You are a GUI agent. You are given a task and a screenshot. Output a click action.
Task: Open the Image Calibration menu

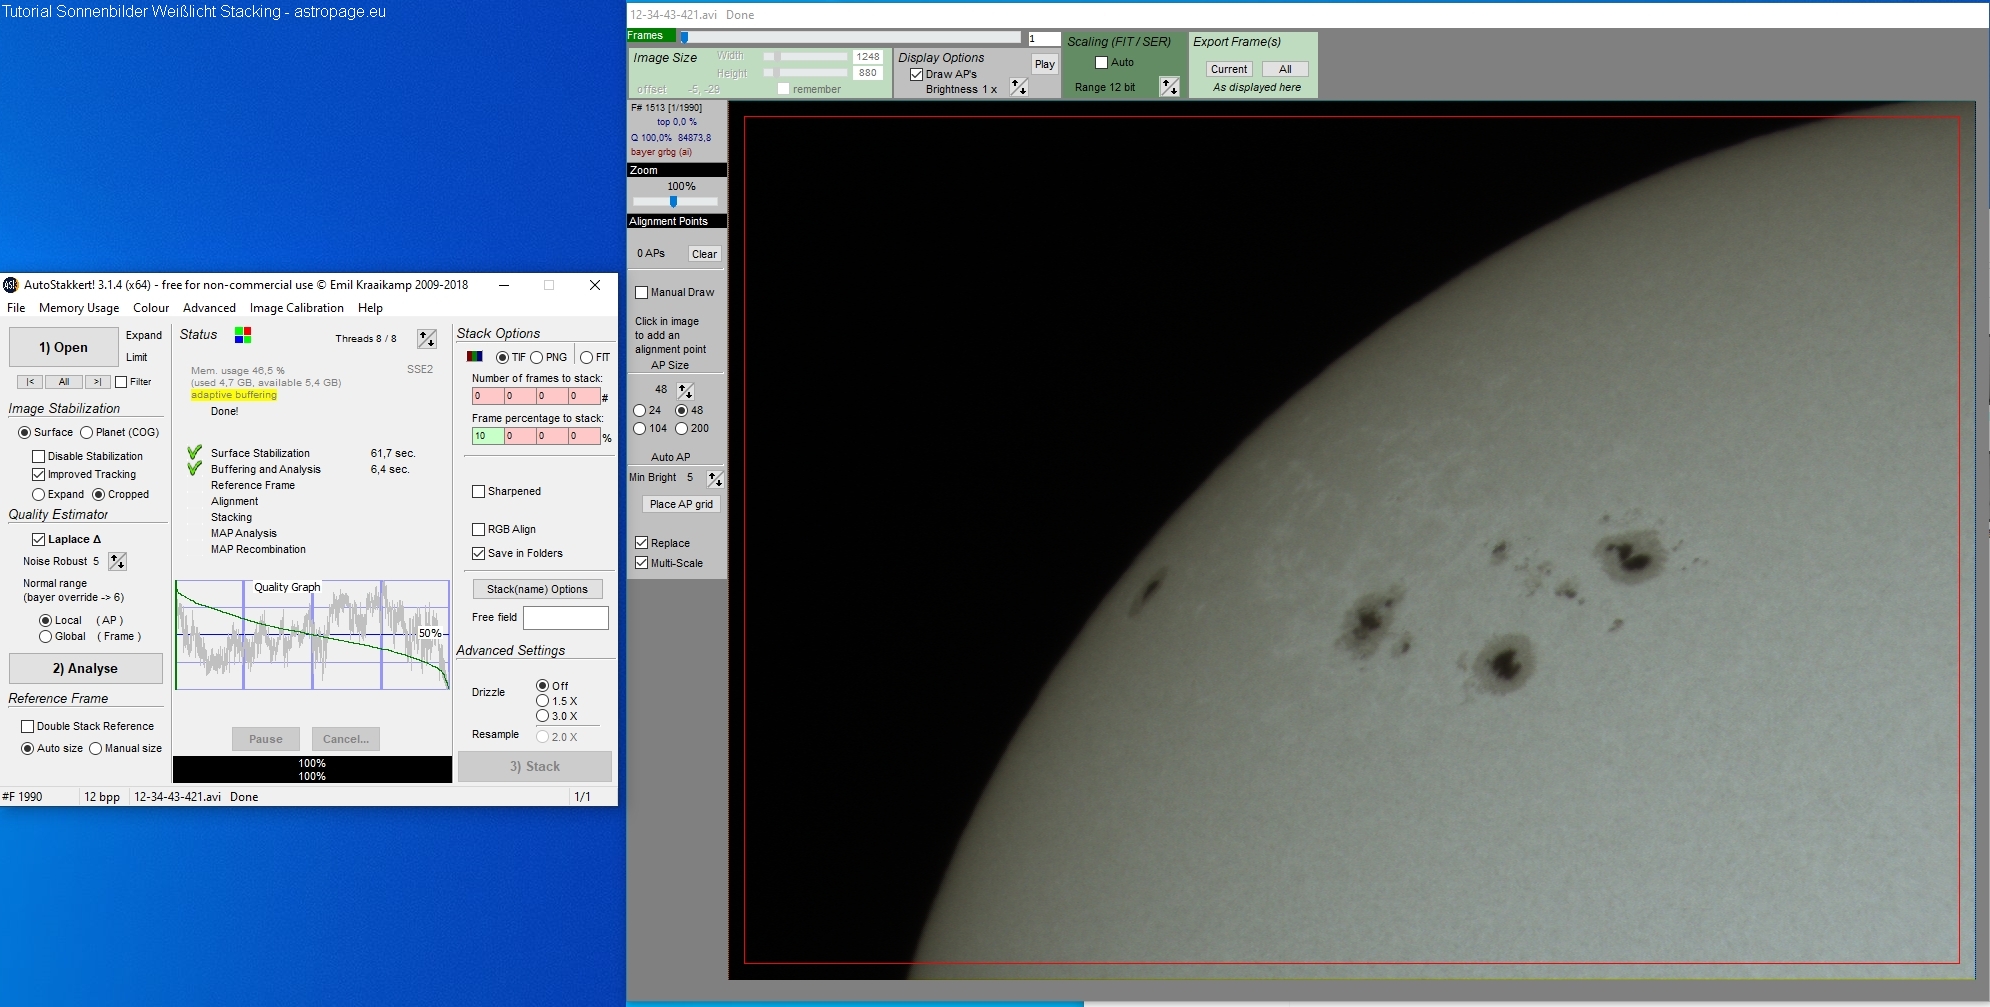[297, 308]
